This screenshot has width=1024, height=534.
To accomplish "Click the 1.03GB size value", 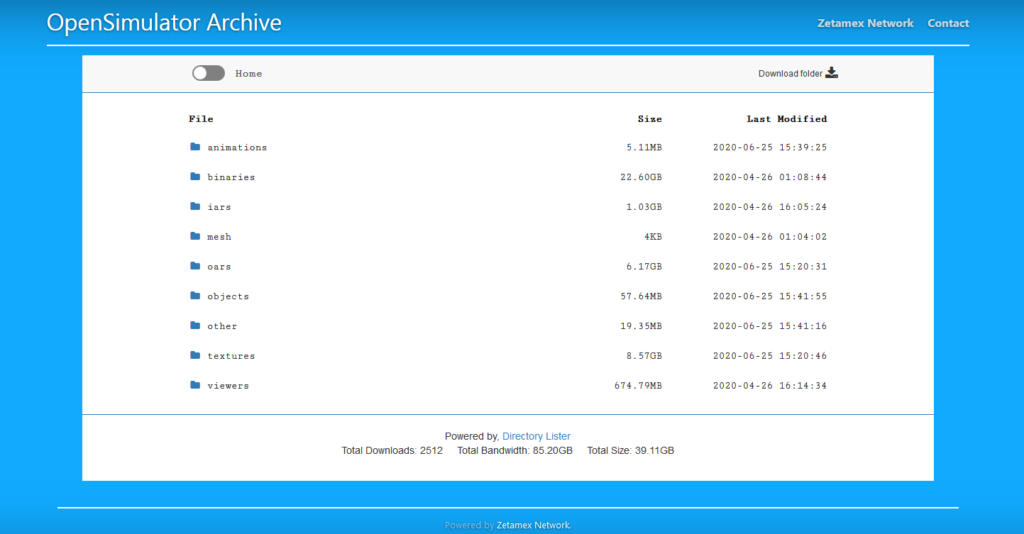I will (644, 207).
